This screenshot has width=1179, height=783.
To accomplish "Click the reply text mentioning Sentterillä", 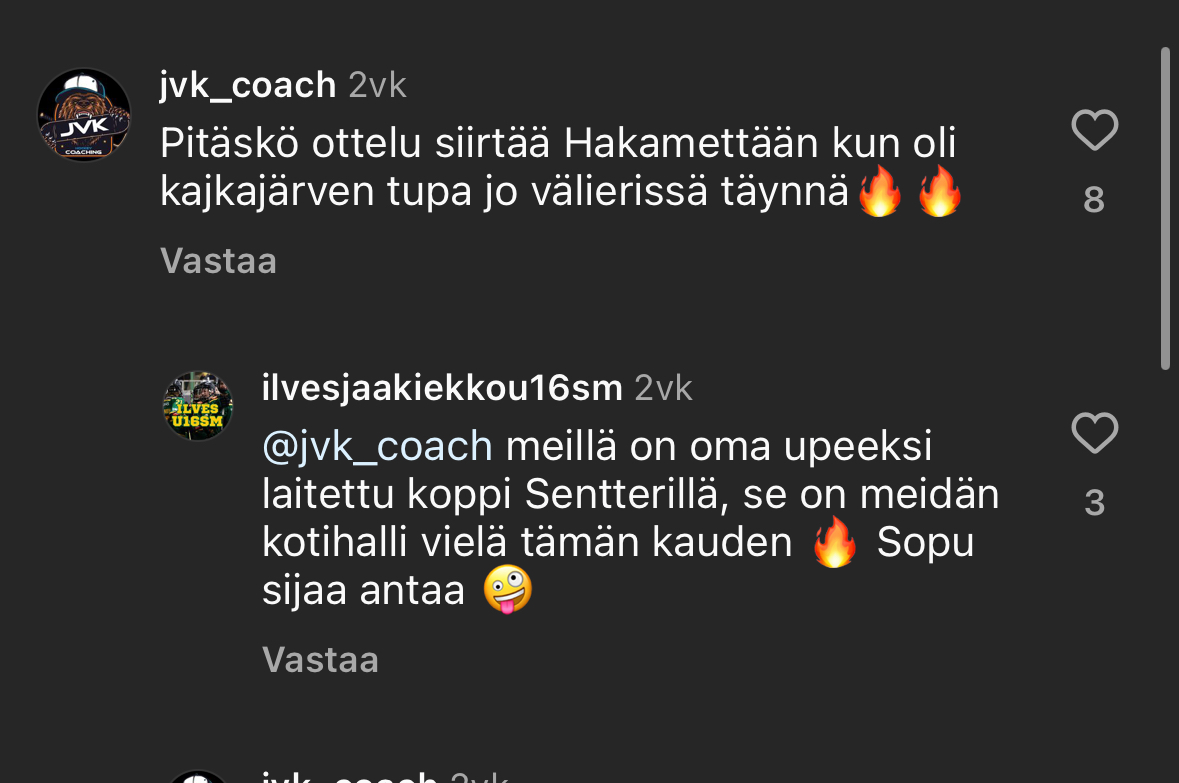I will [630, 495].
